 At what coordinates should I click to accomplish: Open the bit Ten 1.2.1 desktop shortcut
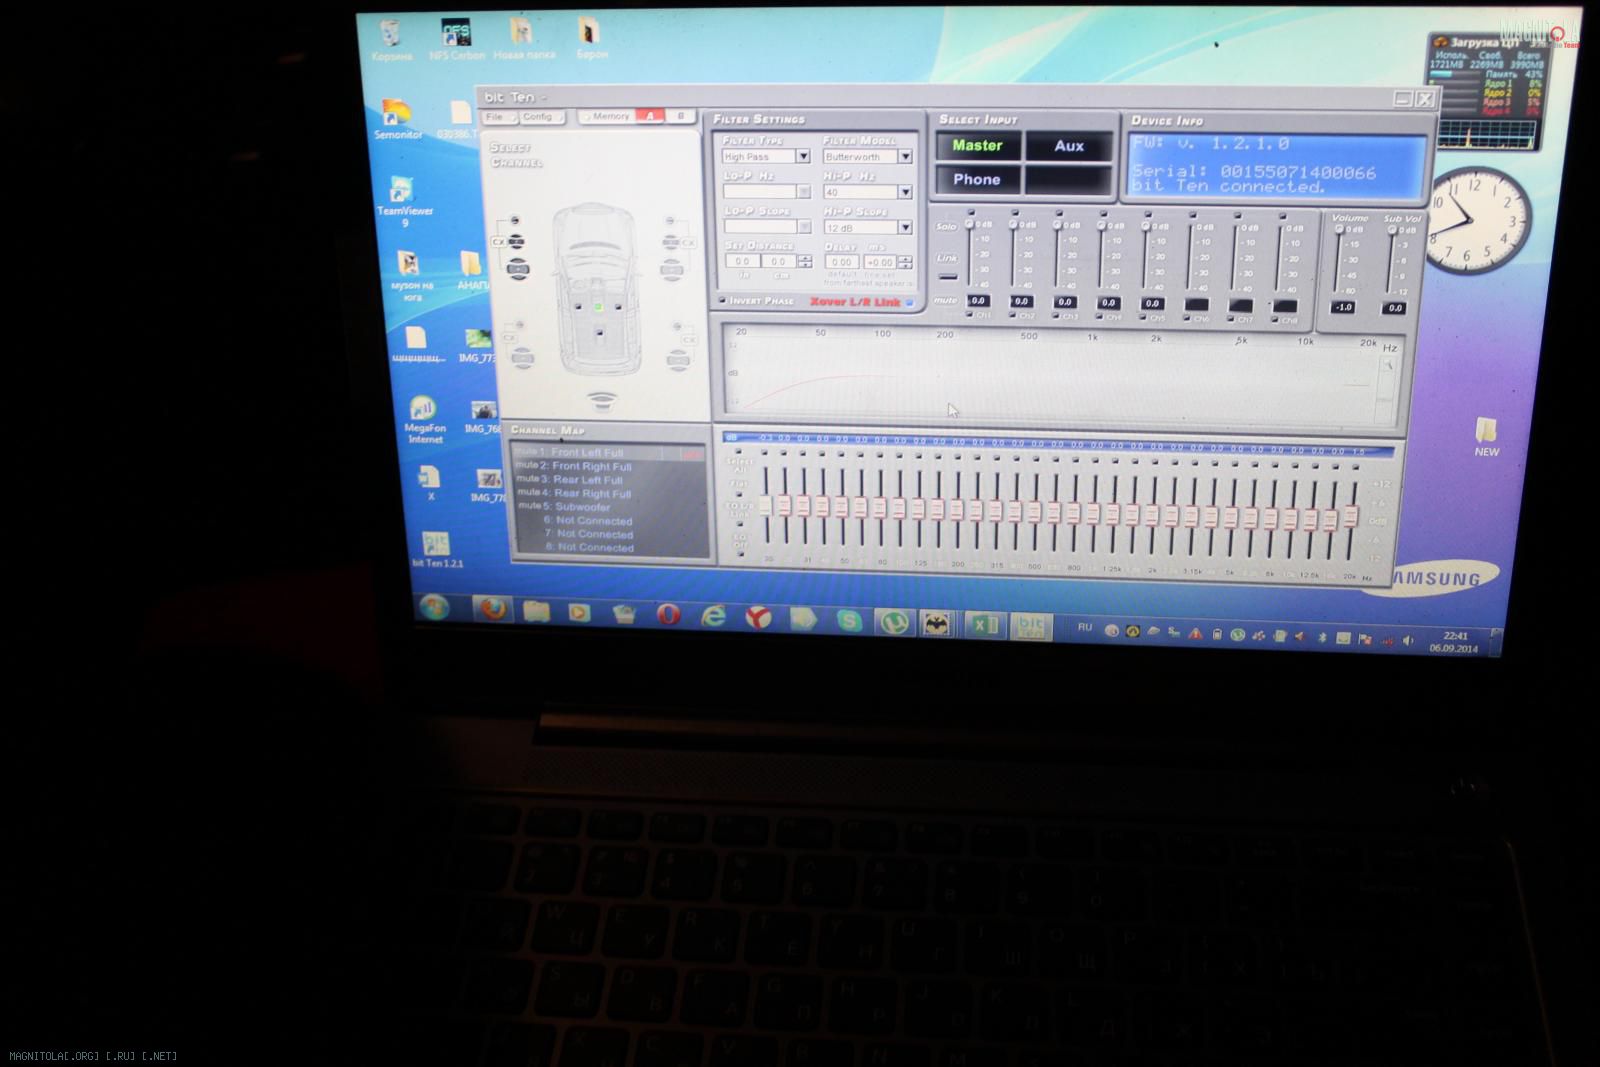click(x=437, y=550)
